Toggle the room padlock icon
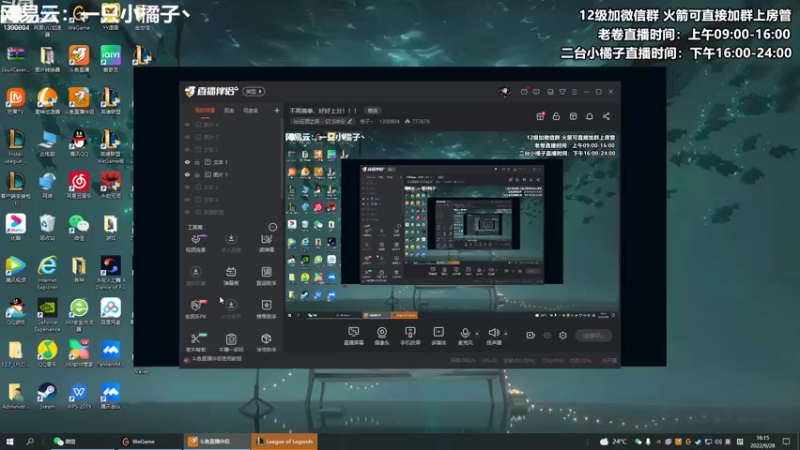Screen dimensions: 800x450 point(556,116)
